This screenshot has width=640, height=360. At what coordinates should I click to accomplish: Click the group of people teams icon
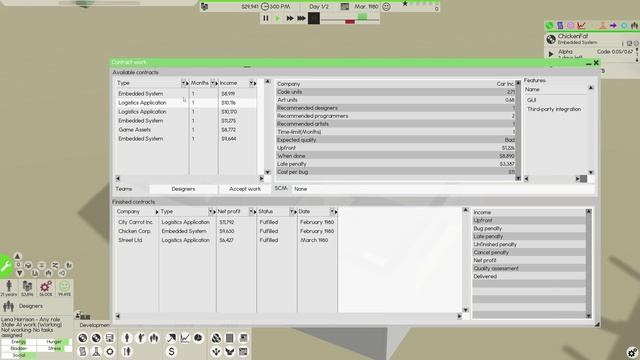[x=154, y=338]
